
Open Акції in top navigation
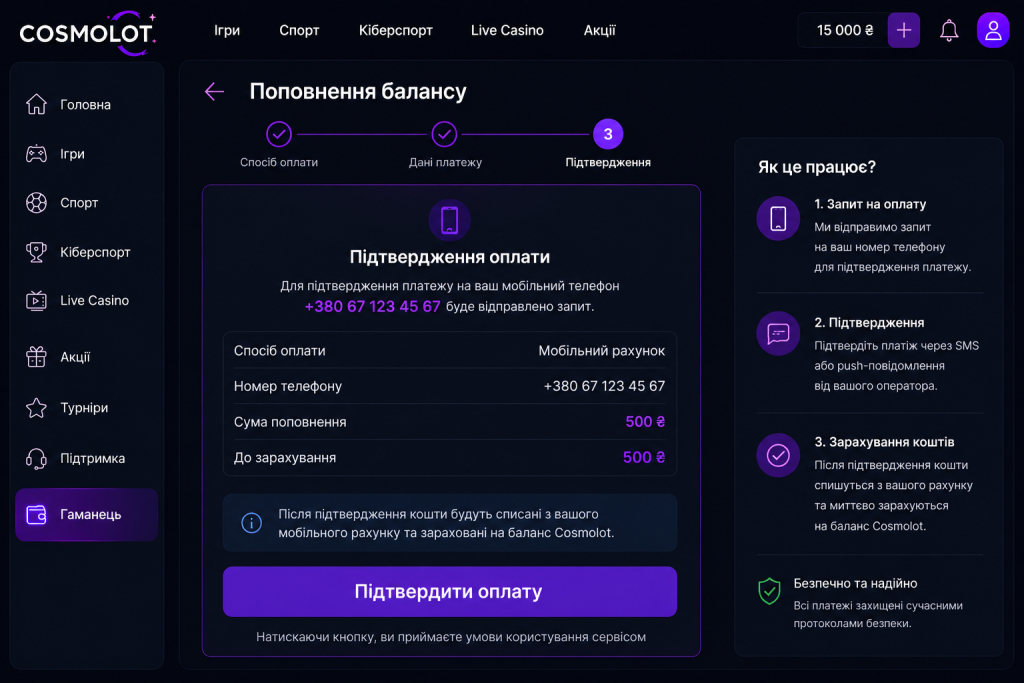(600, 31)
